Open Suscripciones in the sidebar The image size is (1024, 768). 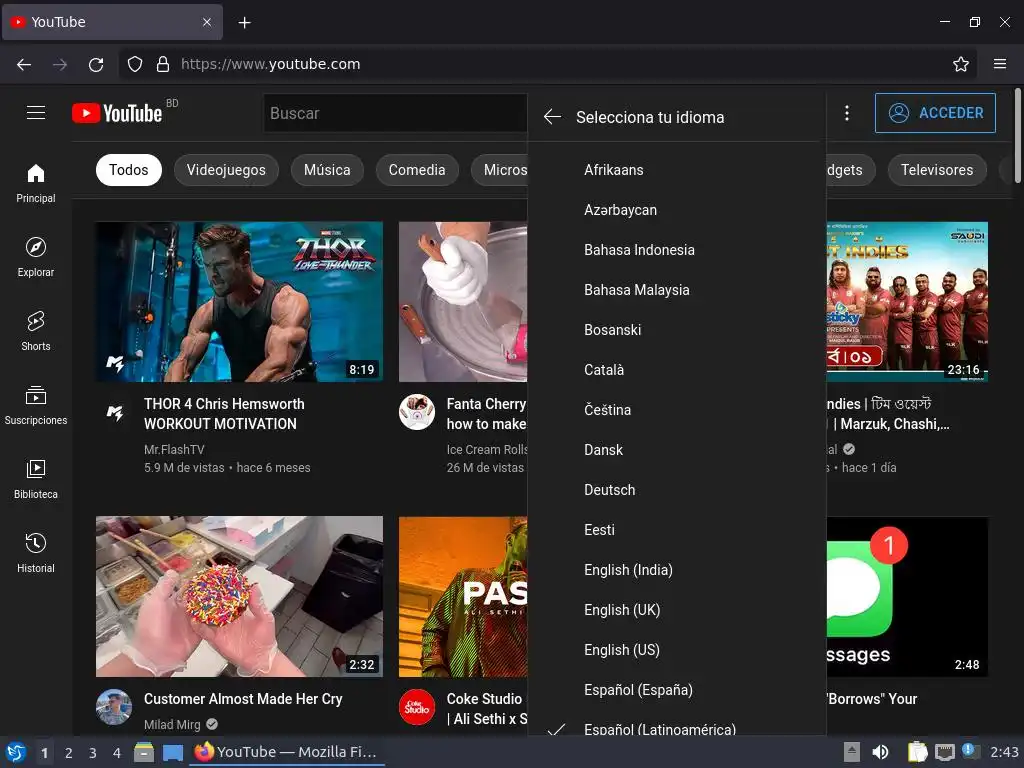tap(36, 406)
